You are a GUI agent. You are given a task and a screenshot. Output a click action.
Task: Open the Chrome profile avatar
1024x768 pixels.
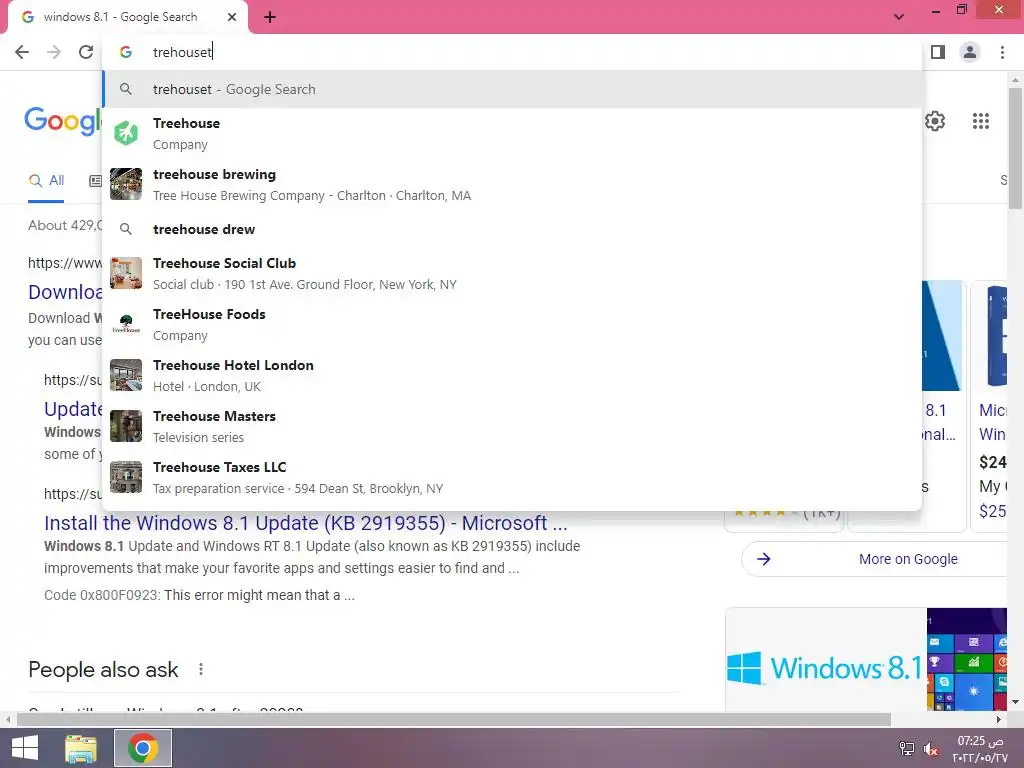(970, 52)
